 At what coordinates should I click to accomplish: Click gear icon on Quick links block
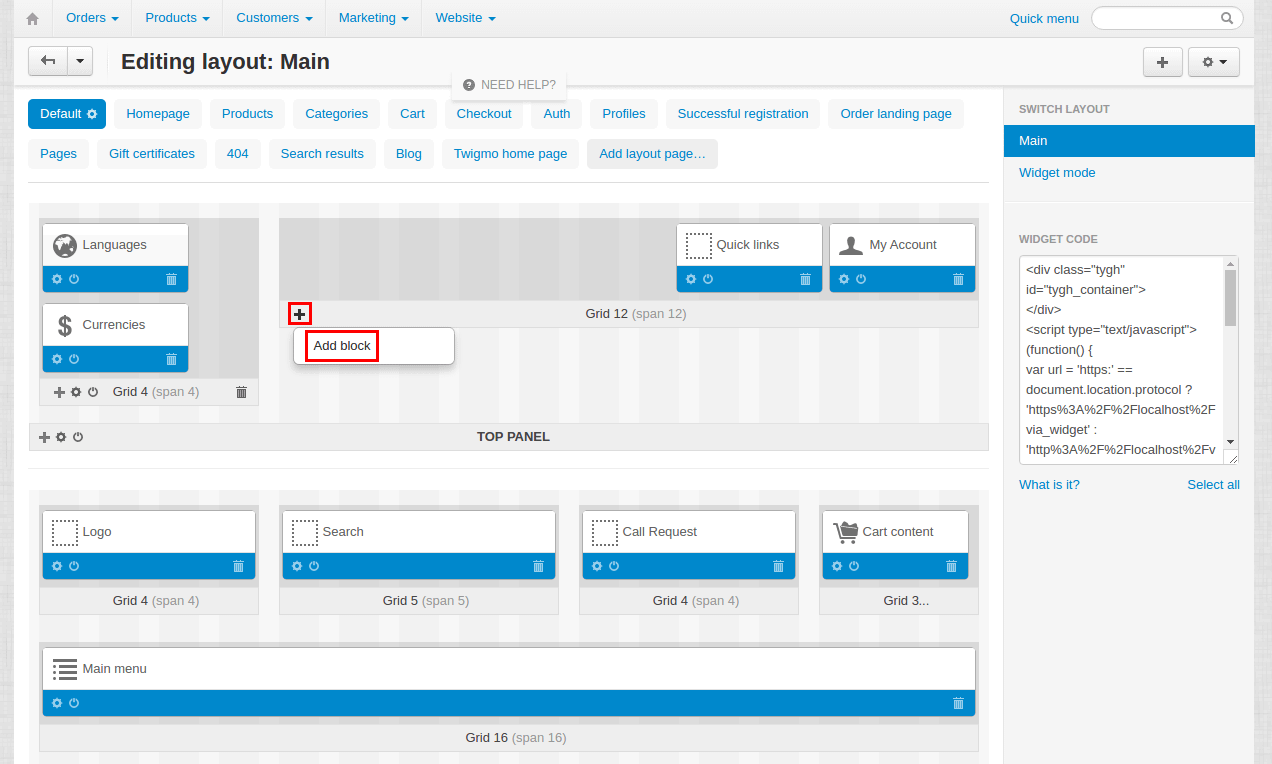click(x=691, y=279)
